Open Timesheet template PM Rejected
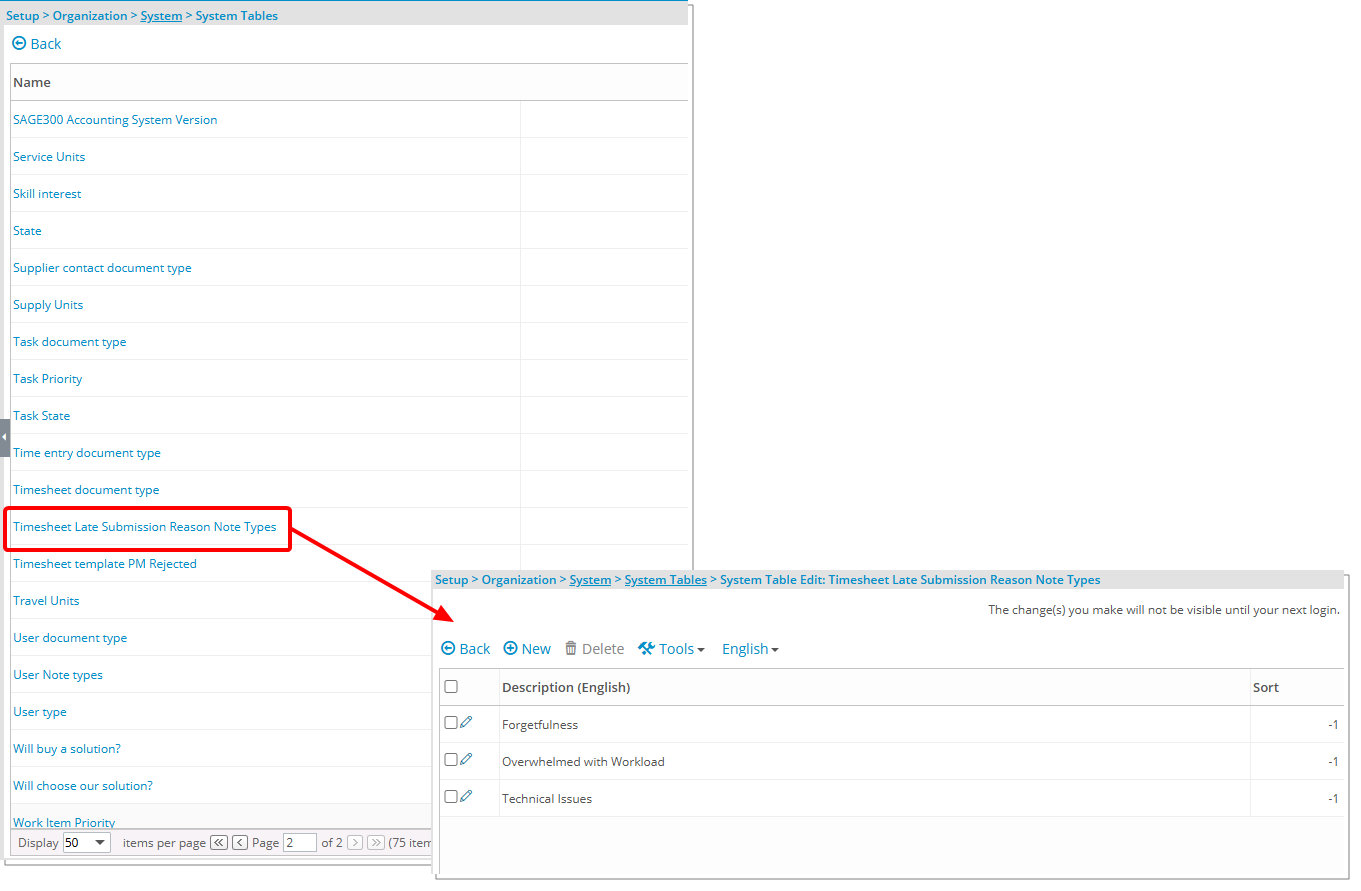The image size is (1361, 891). click(105, 564)
